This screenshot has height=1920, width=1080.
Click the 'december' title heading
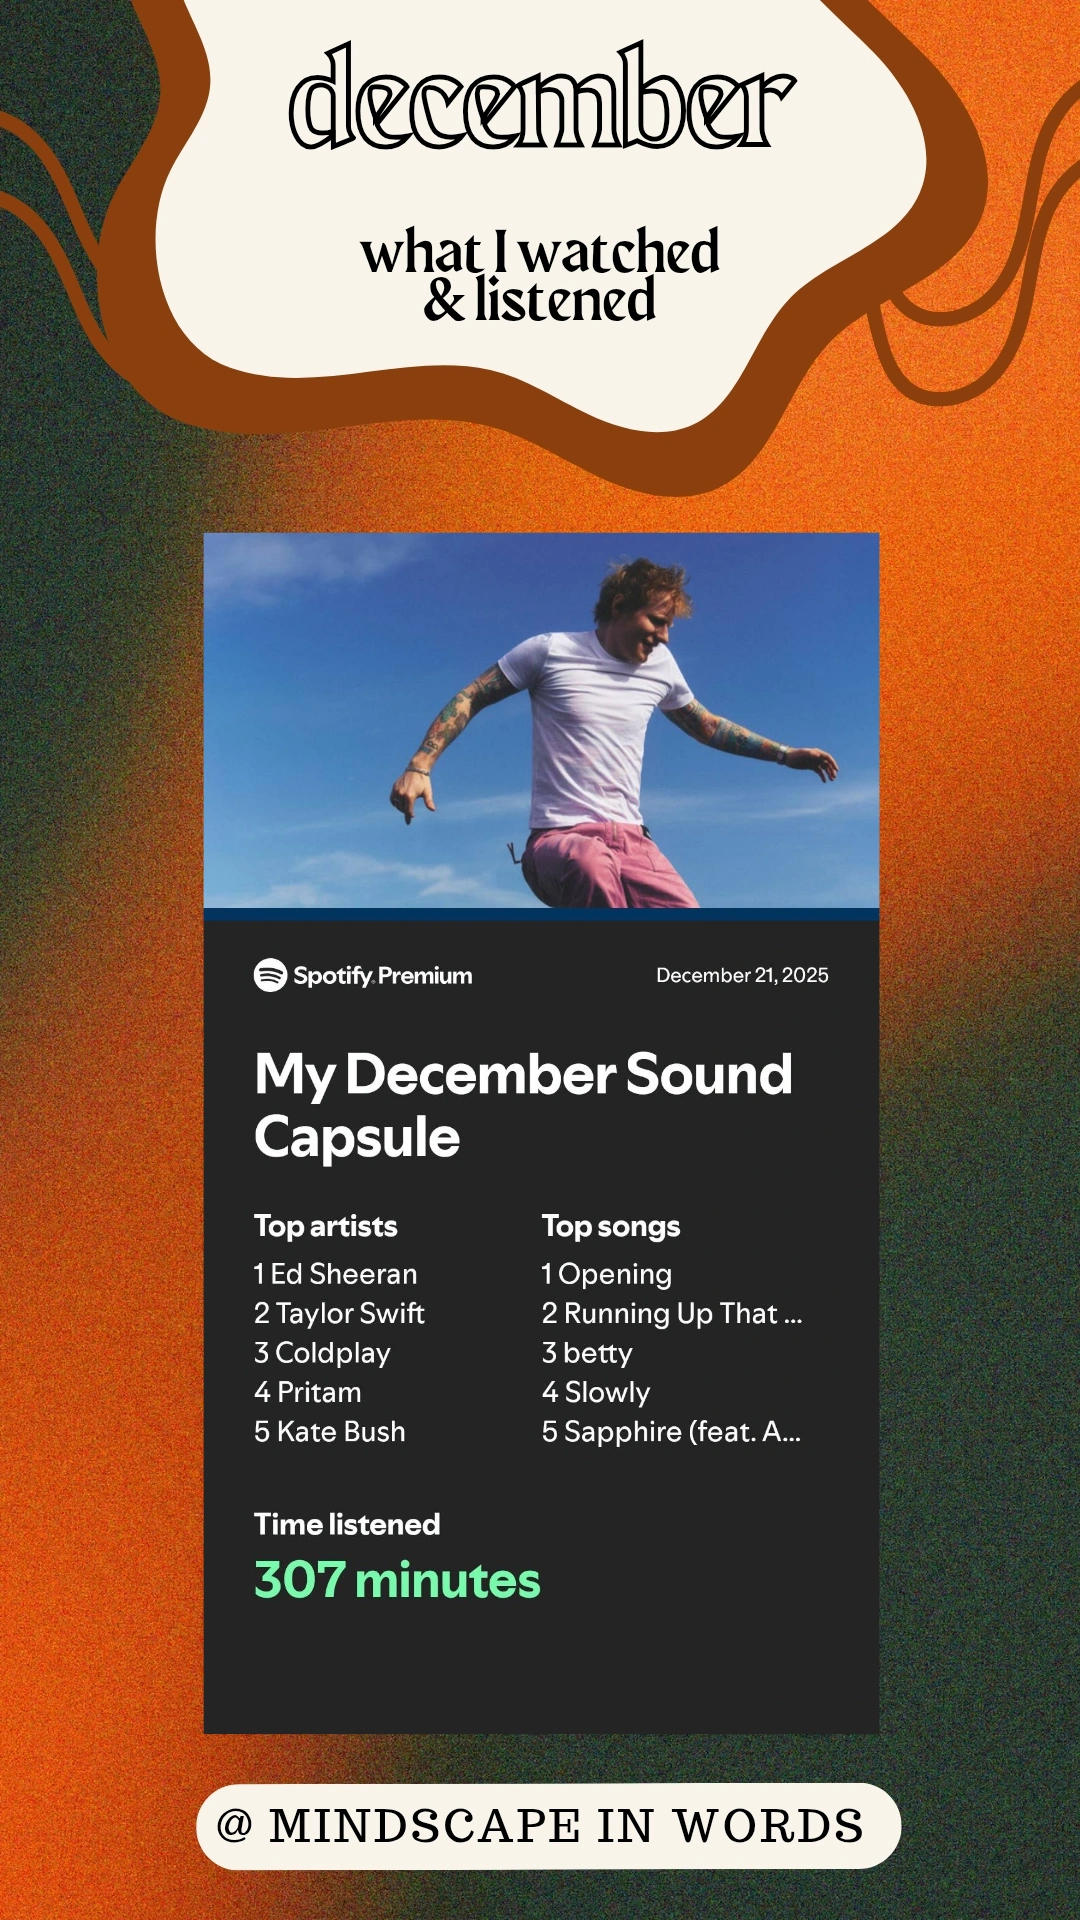541,97
